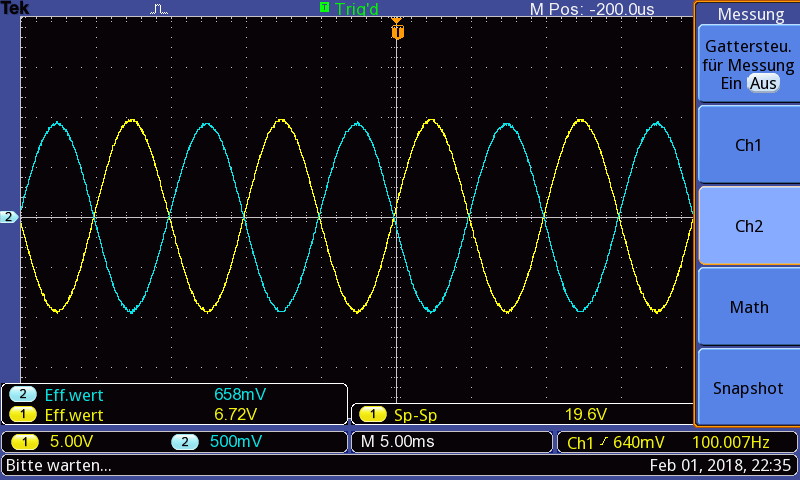800x480 pixels.
Task: Select the Ch1 measurement source button
Action: (x=748, y=144)
